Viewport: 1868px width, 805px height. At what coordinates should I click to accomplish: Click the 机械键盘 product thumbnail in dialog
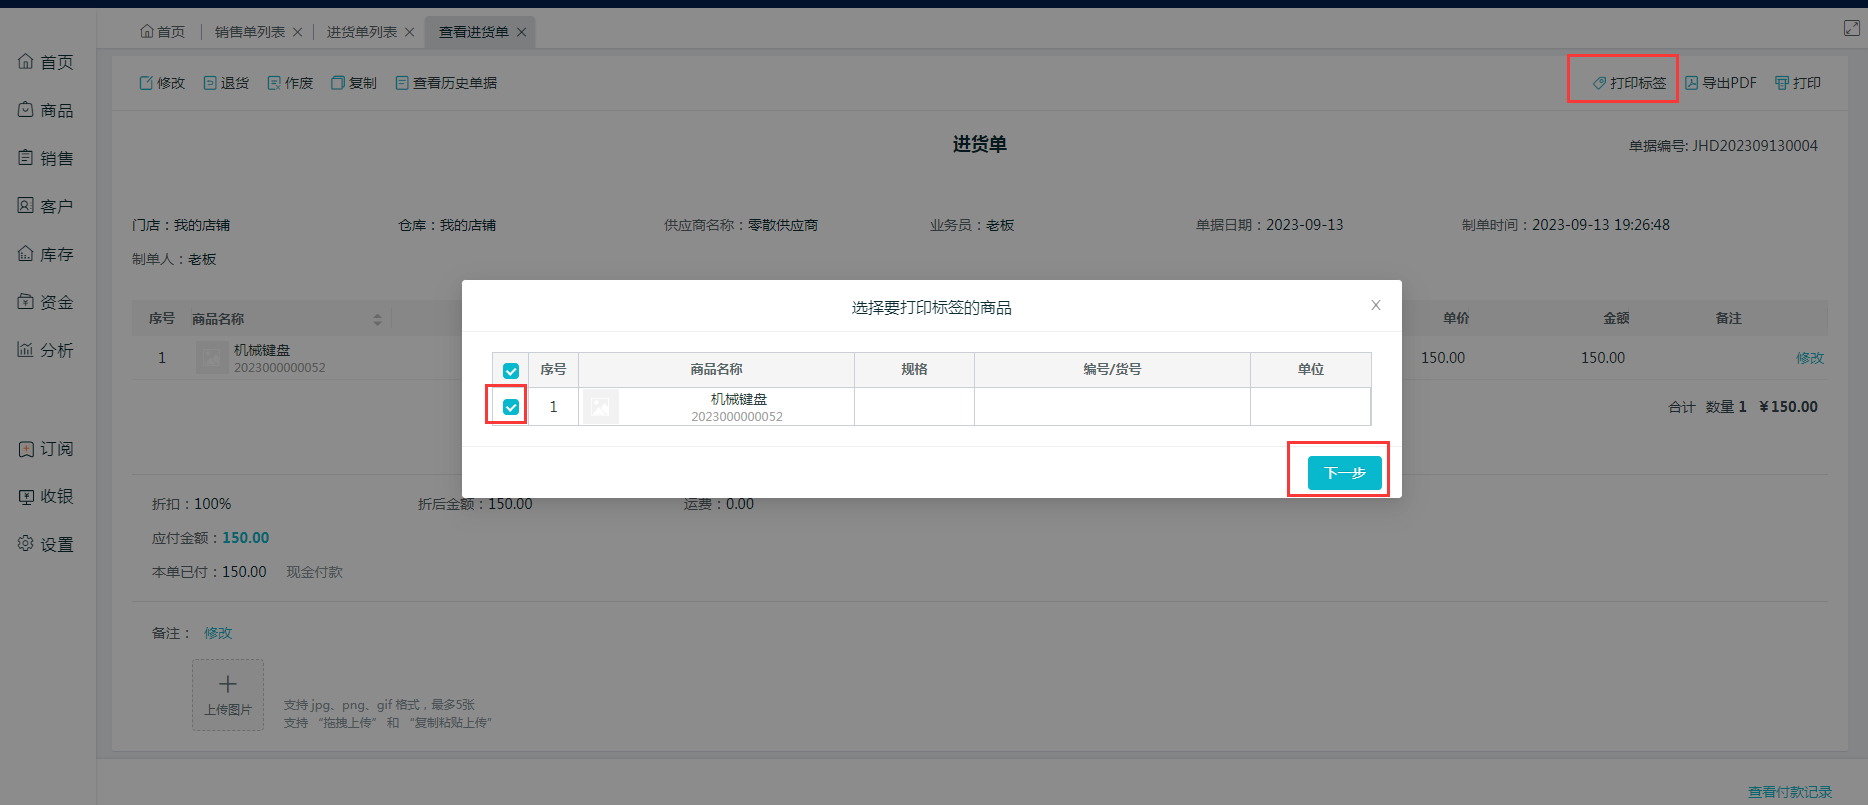click(601, 407)
